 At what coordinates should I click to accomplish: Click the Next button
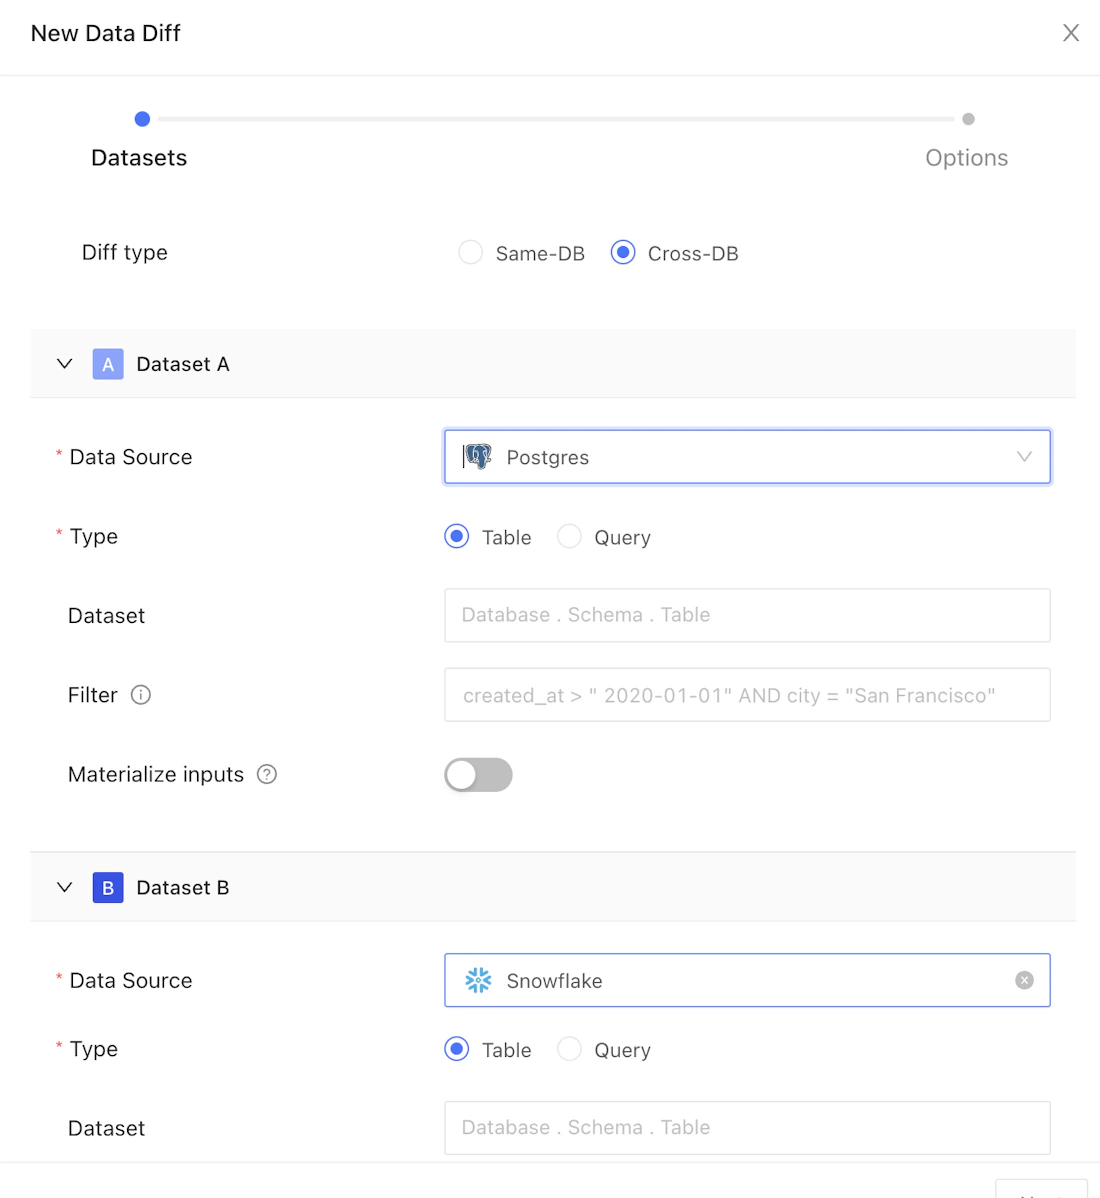coord(1040,1192)
